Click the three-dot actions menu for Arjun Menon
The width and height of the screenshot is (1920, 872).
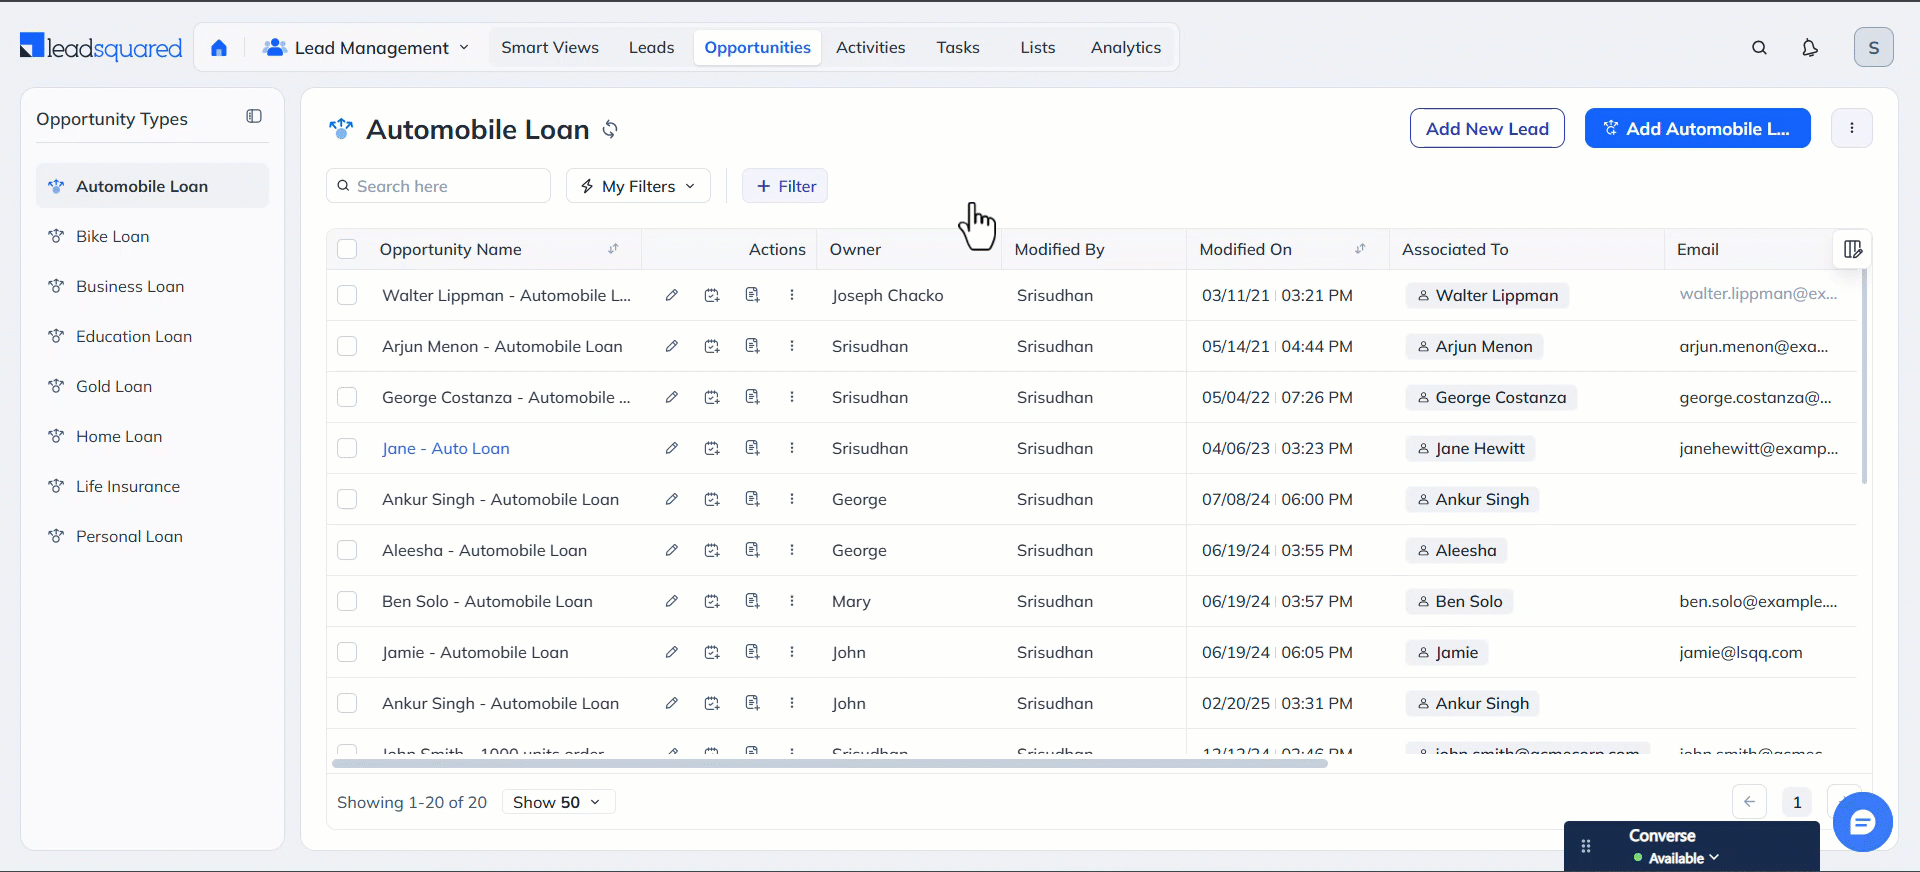click(x=792, y=347)
